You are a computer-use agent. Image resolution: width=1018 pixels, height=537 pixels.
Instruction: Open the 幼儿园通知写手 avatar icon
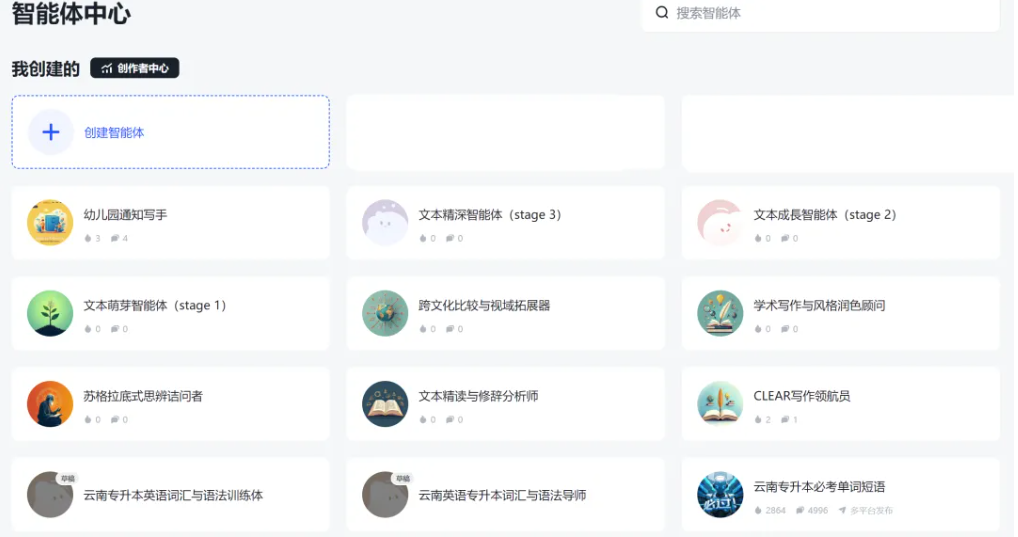(x=50, y=223)
